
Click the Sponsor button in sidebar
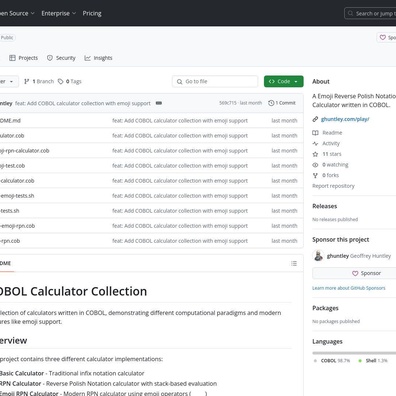[354, 273]
